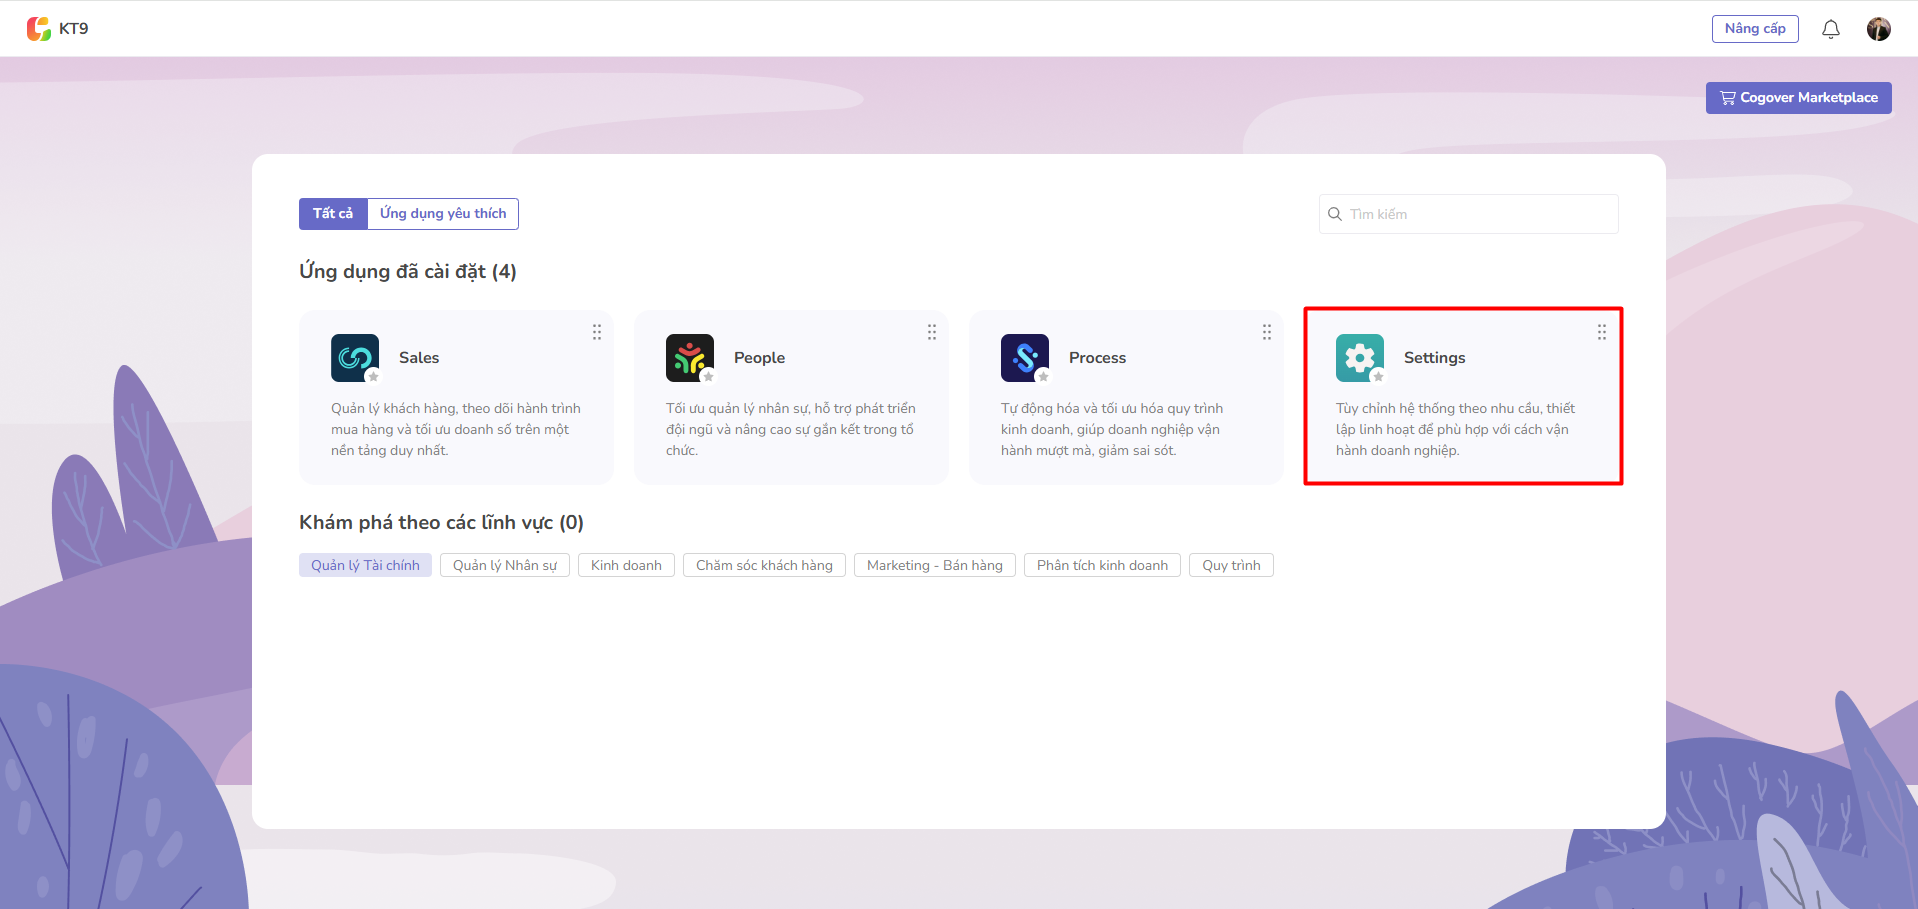1918x909 pixels.
Task: Click the notification bell icon
Action: point(1830,29)
